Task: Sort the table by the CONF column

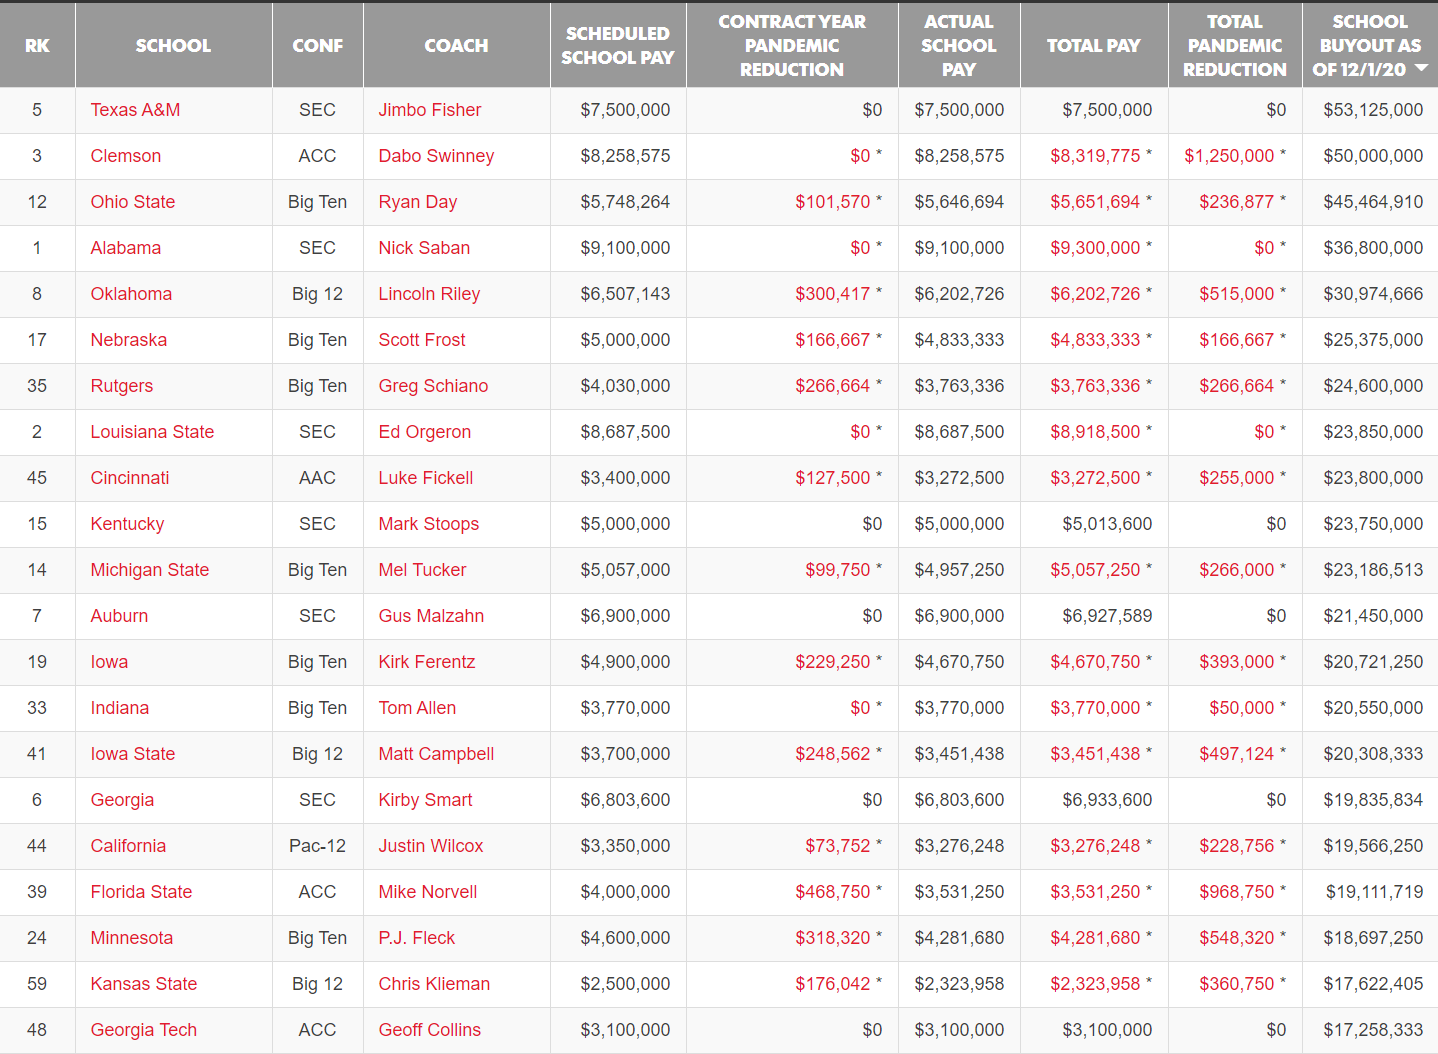Action: [317, 45]
